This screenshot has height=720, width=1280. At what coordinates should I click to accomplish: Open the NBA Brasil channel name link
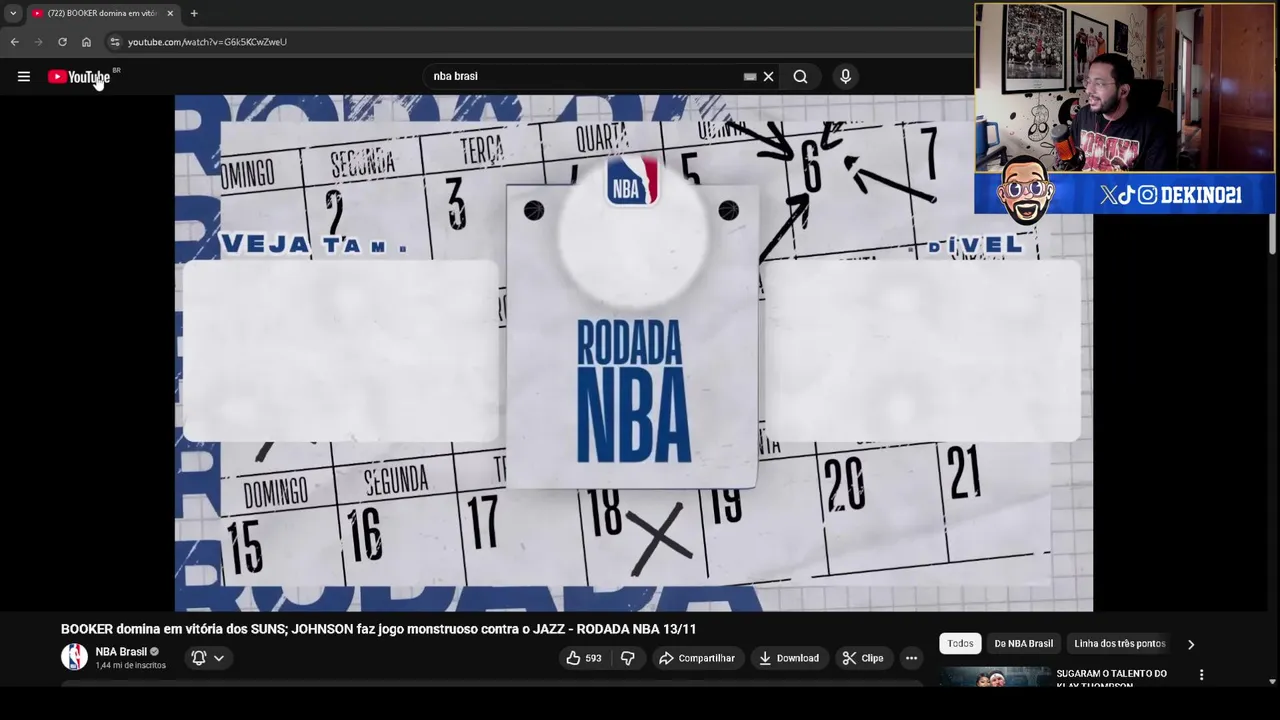[121, 652]
